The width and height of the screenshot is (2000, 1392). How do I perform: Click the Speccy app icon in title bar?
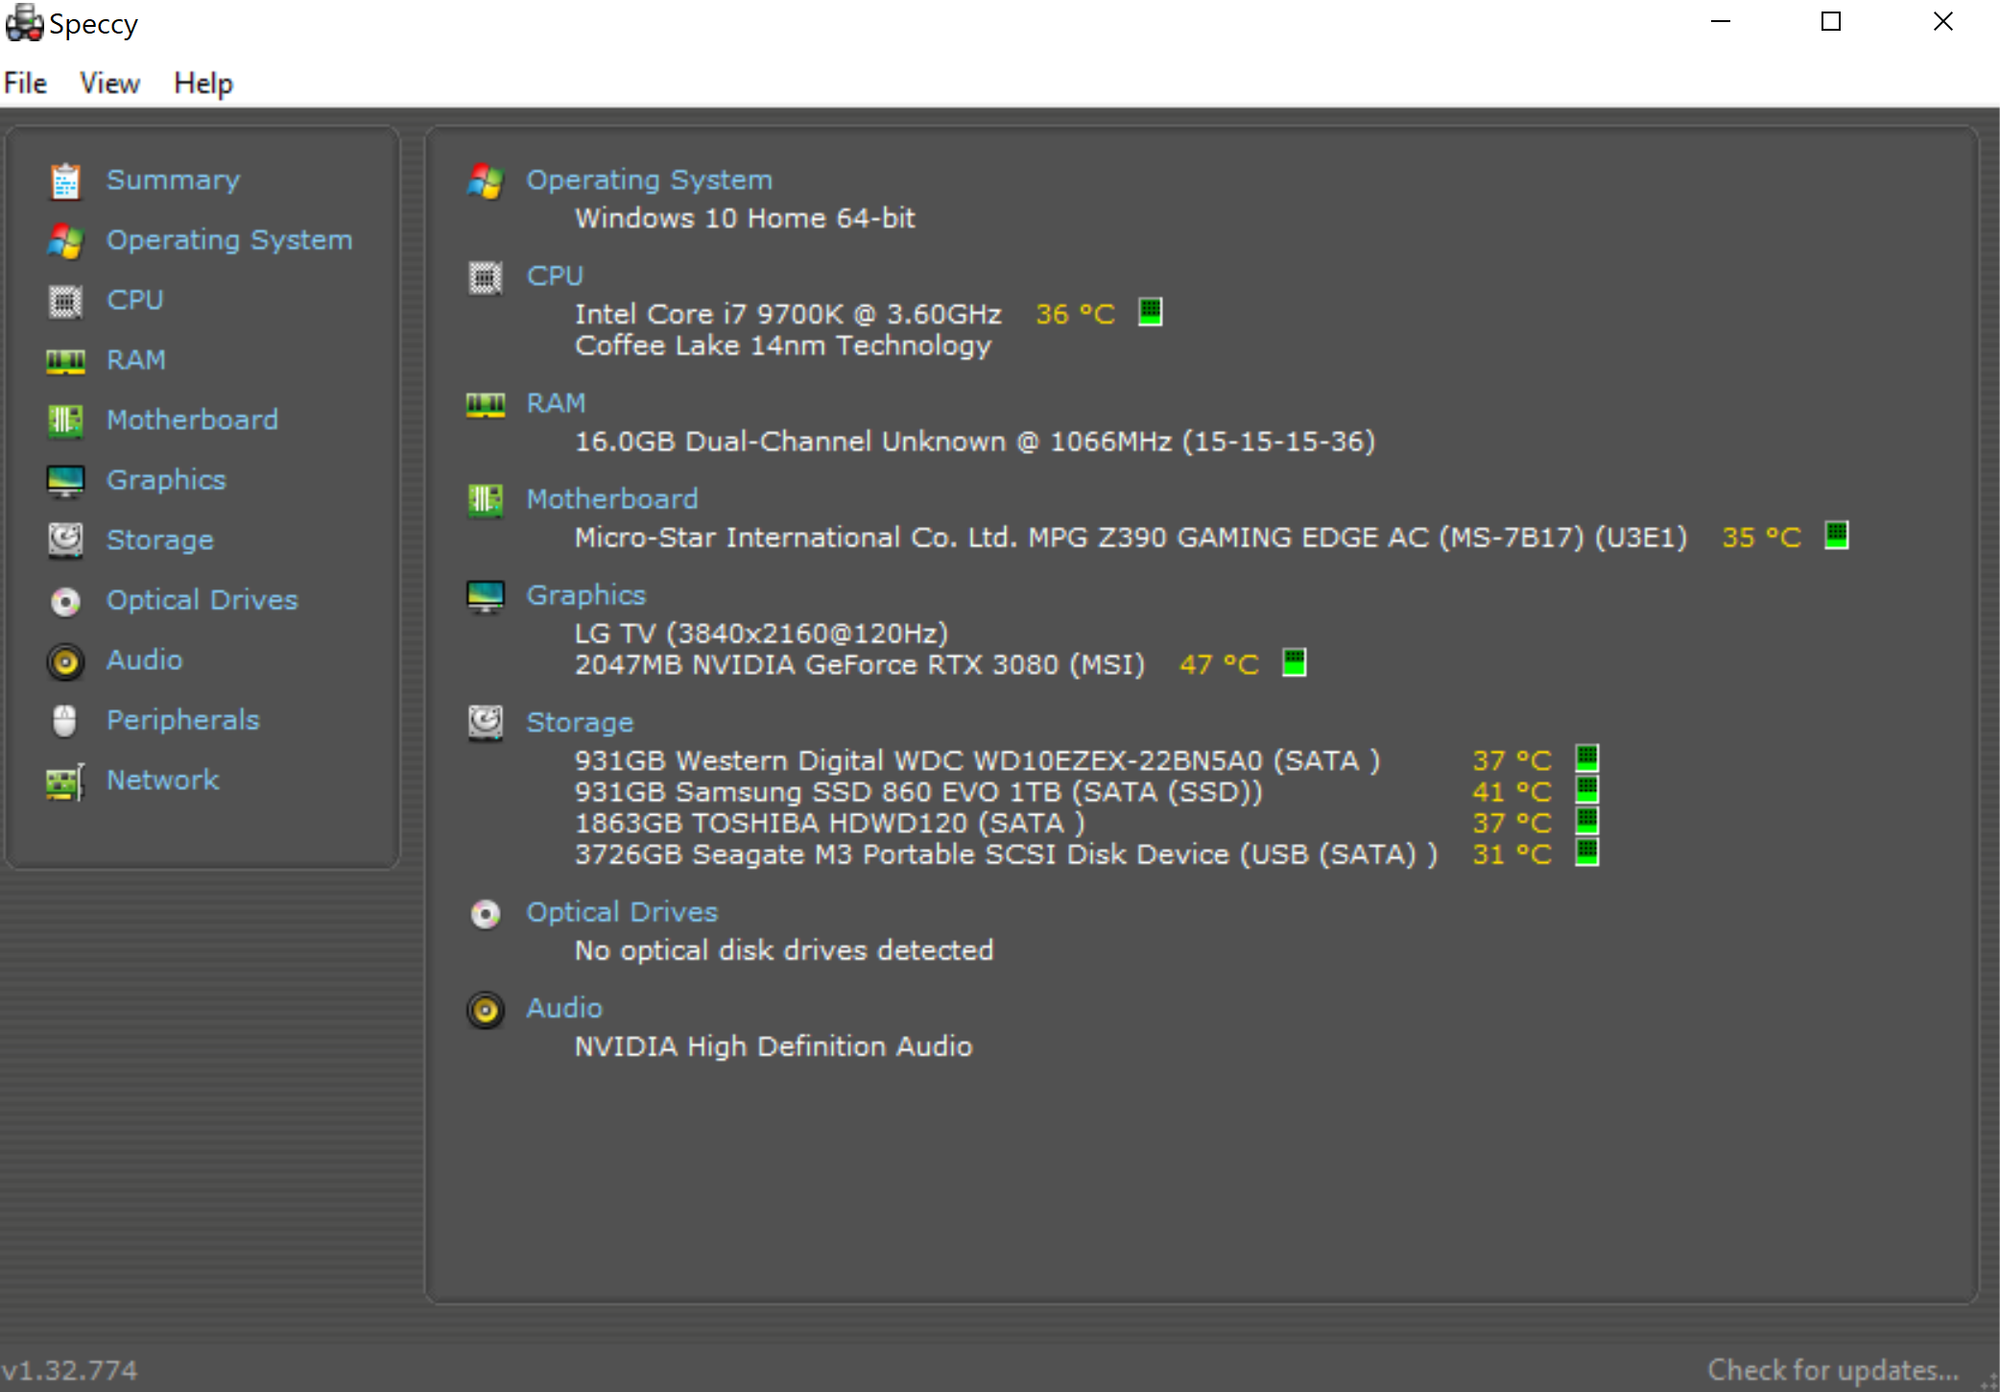24,23
